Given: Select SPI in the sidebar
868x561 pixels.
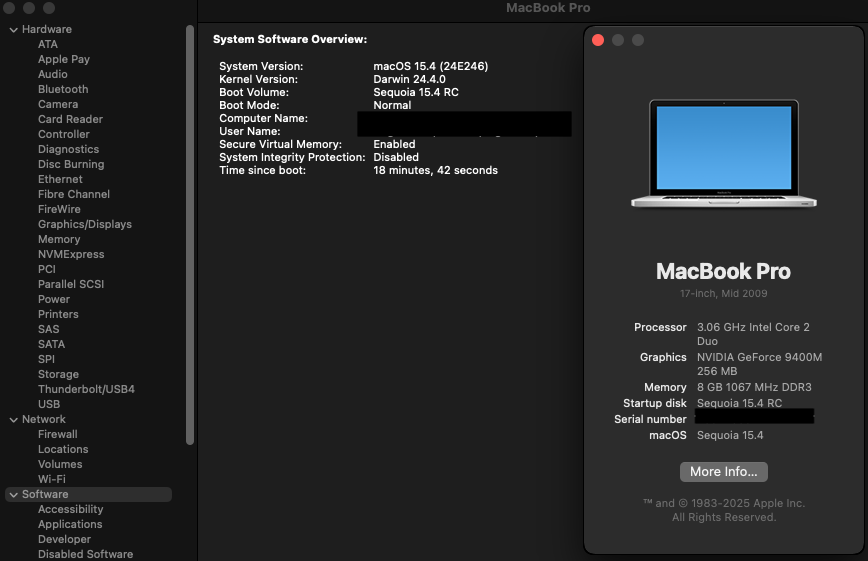Looking at the screenshot, I should click(46, 359).
